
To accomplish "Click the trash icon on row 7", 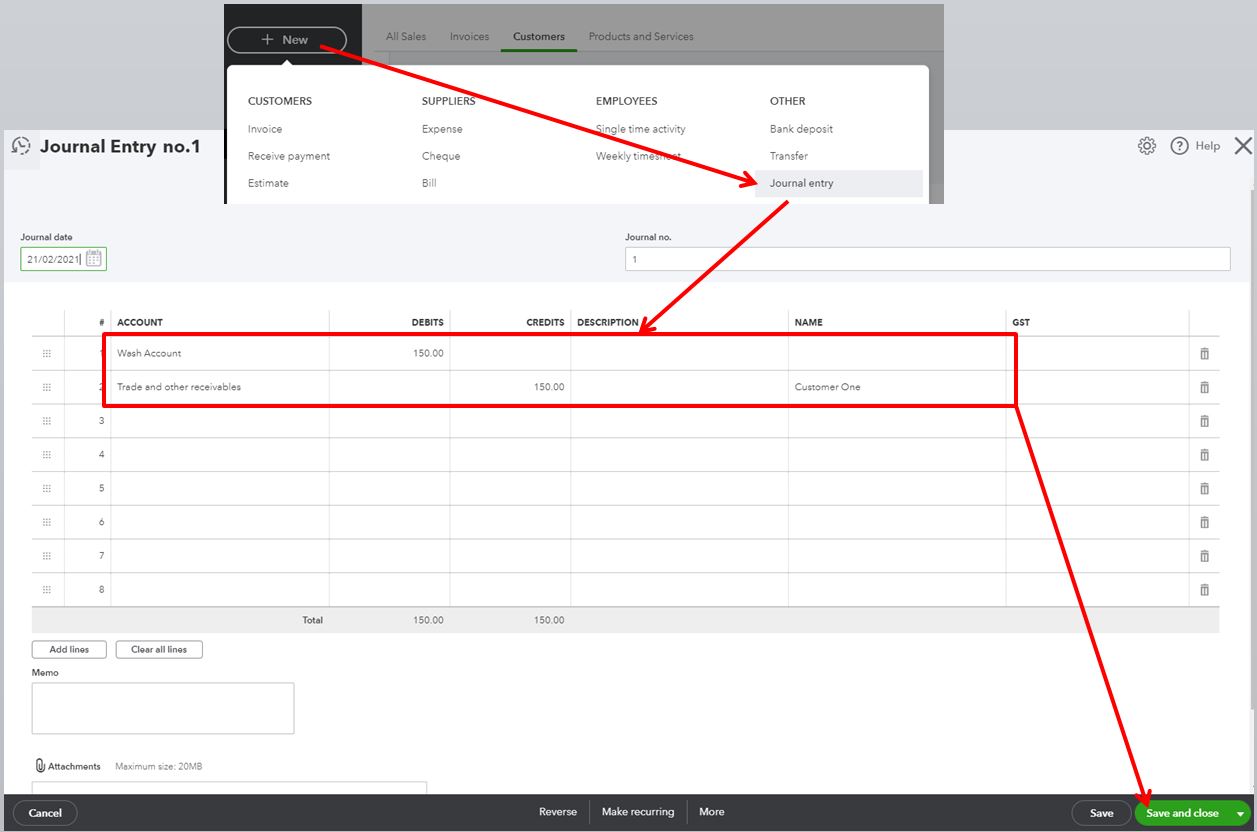I will point(1204,556).
